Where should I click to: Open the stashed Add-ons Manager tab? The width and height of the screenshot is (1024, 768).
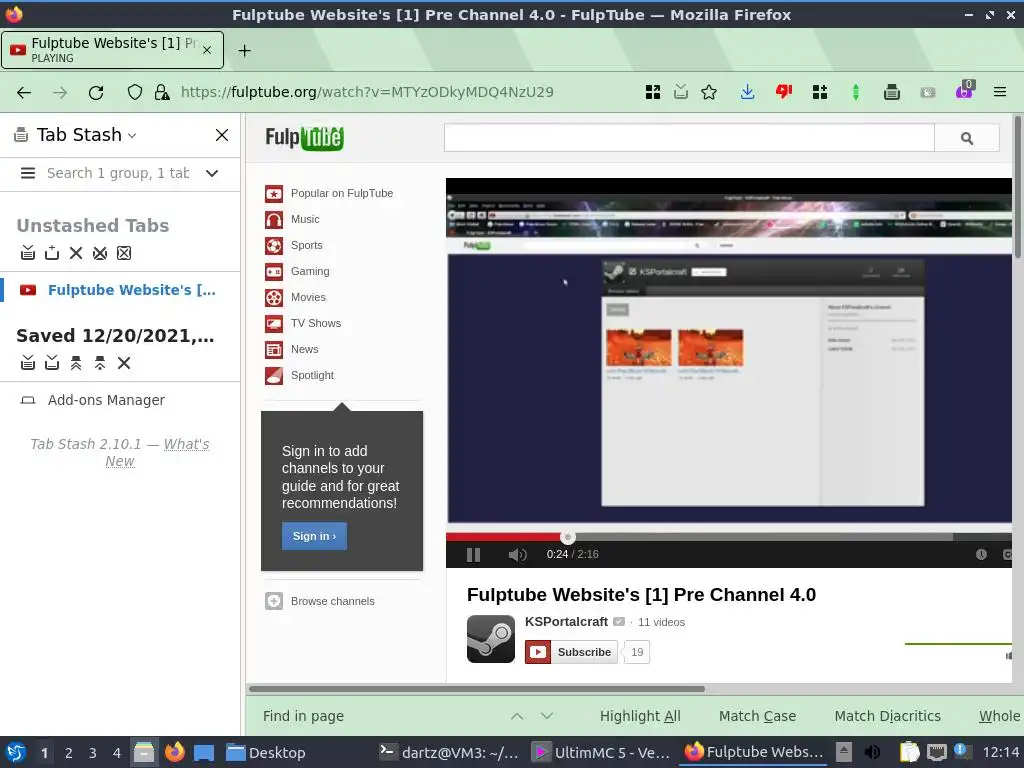point(106,400)
